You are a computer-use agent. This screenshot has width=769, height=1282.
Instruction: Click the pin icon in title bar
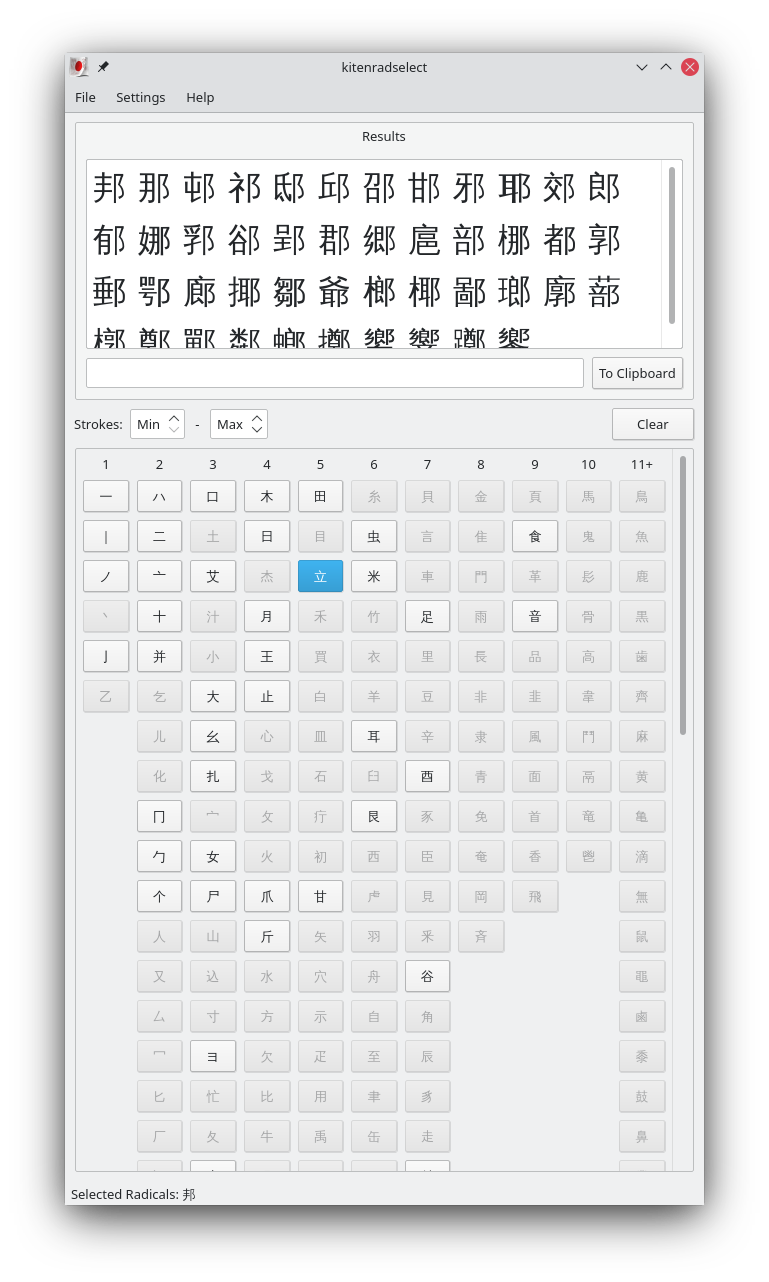[x=103, y=67]
